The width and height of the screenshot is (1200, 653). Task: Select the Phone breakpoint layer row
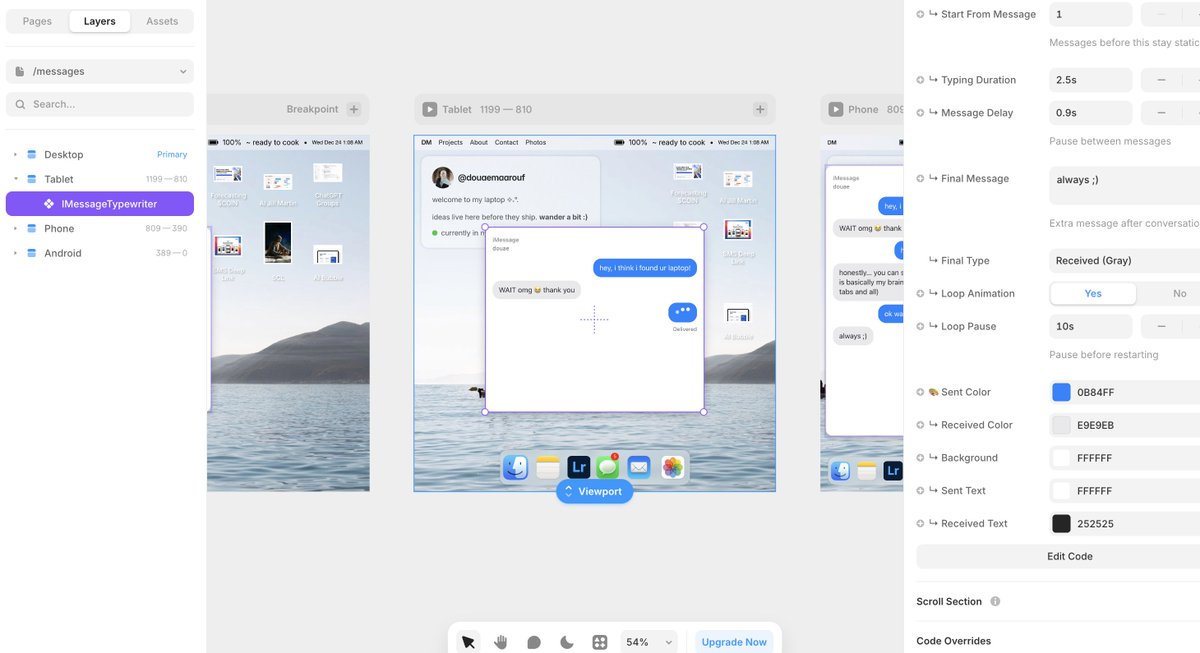click(100, 229)
